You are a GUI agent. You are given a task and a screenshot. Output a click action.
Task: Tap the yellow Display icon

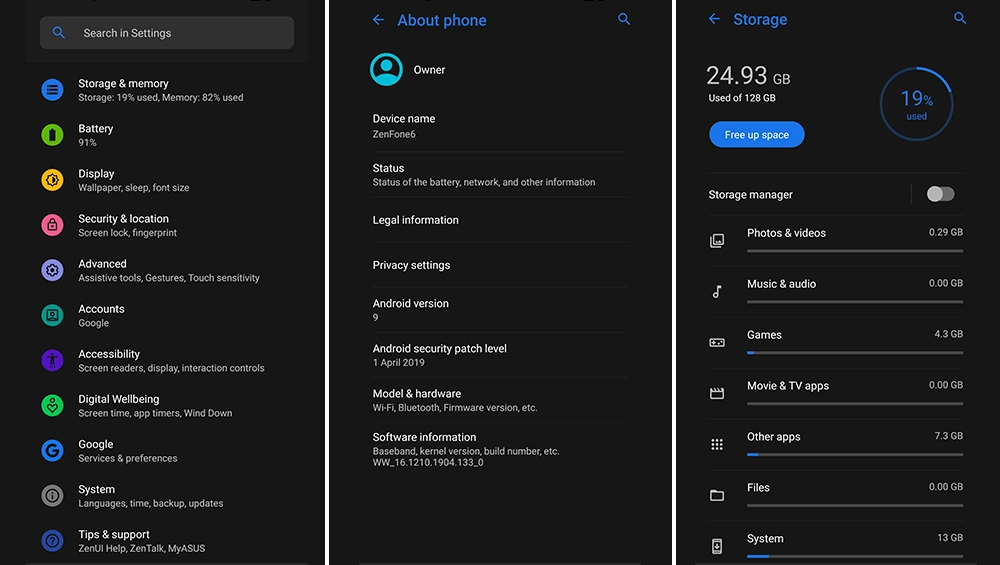tap(52, 180)
